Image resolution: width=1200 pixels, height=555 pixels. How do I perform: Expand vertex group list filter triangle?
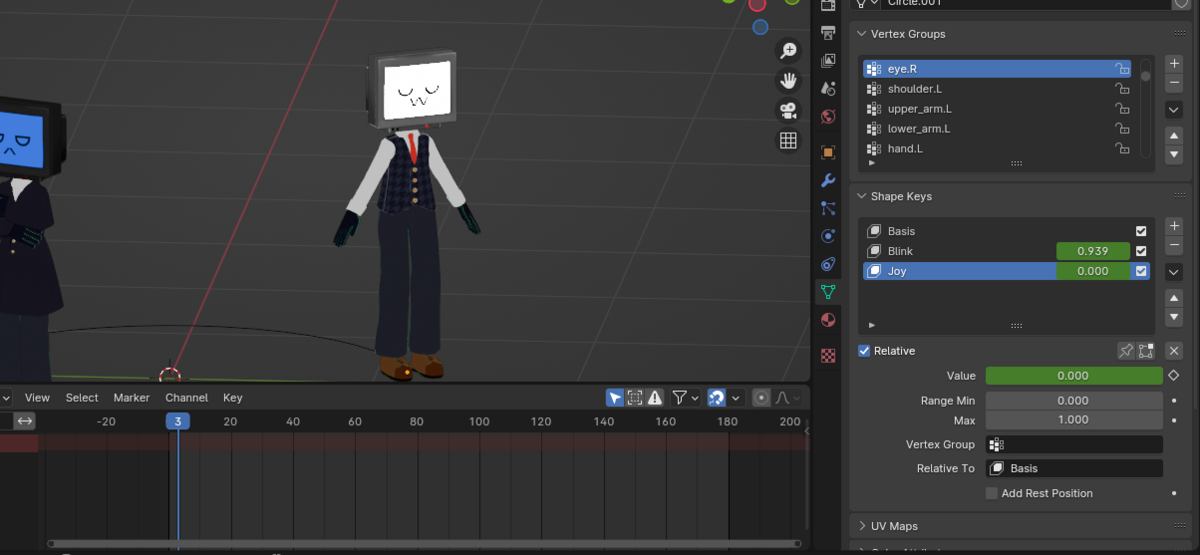[871, 162]
